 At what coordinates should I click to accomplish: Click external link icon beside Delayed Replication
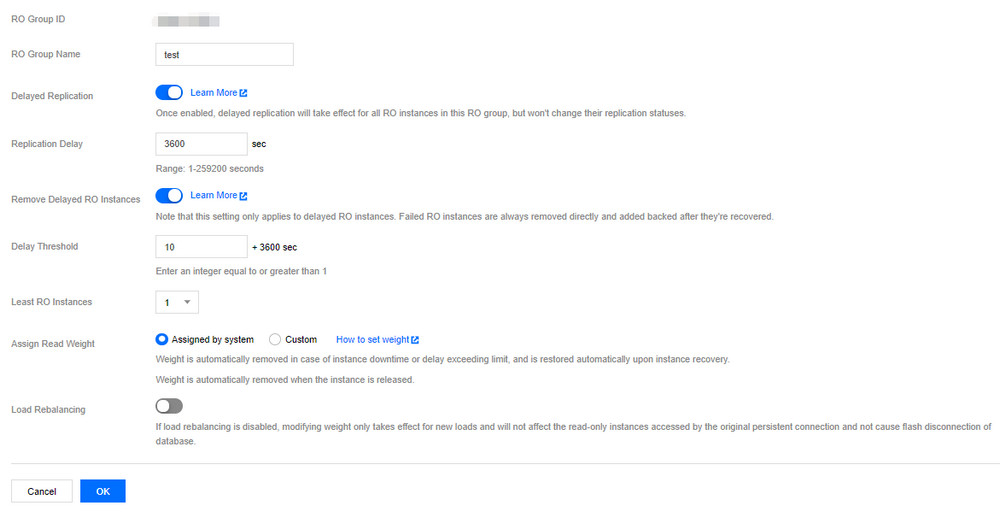click(x=244, y=93)
